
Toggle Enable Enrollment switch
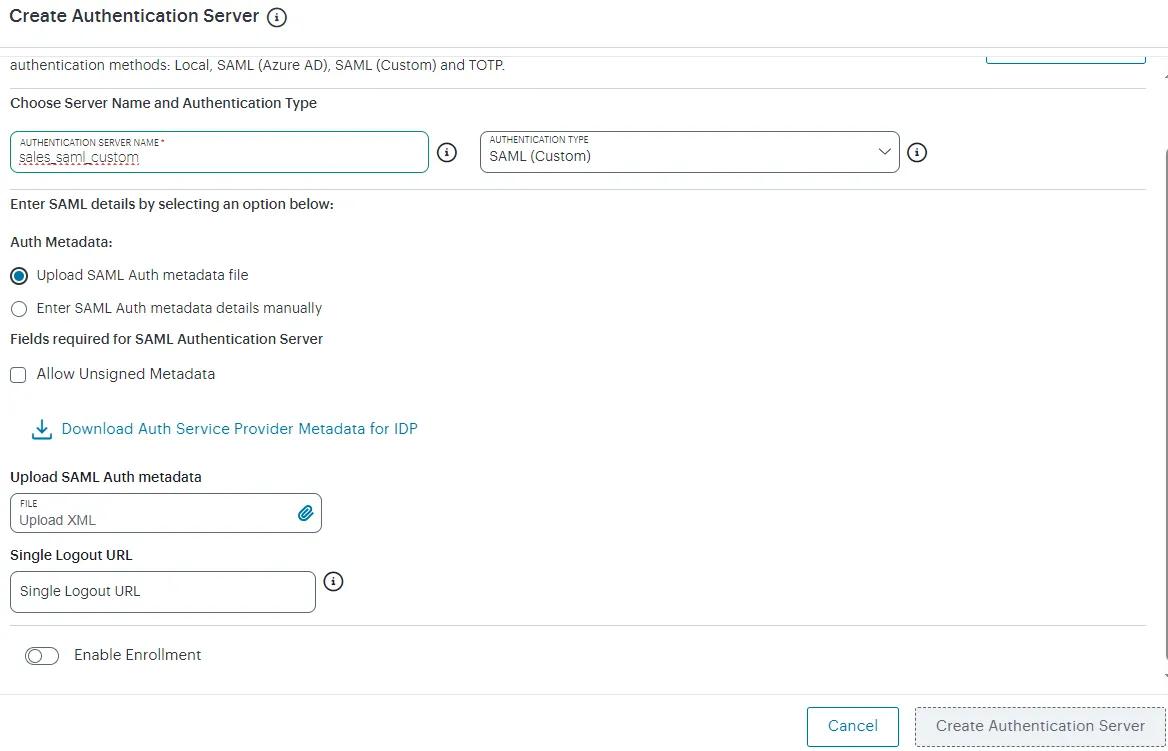pyautogui.click(x=42, y=656)
